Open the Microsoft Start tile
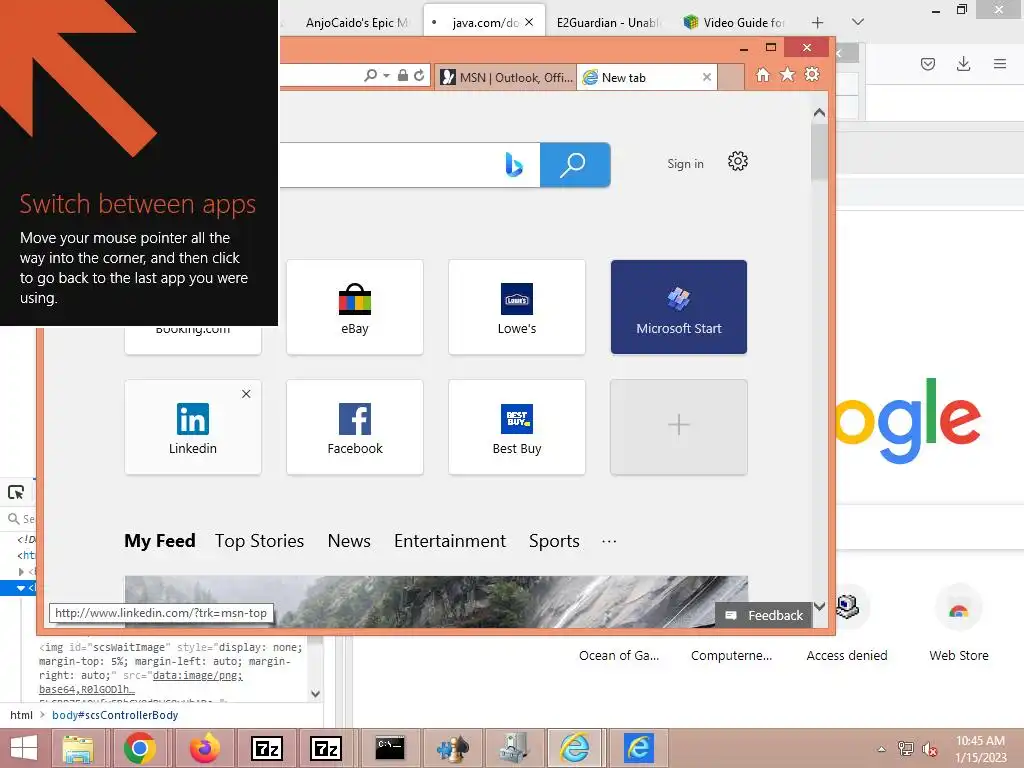Viewport: 1024px width, 768px height. coord(679,307)
